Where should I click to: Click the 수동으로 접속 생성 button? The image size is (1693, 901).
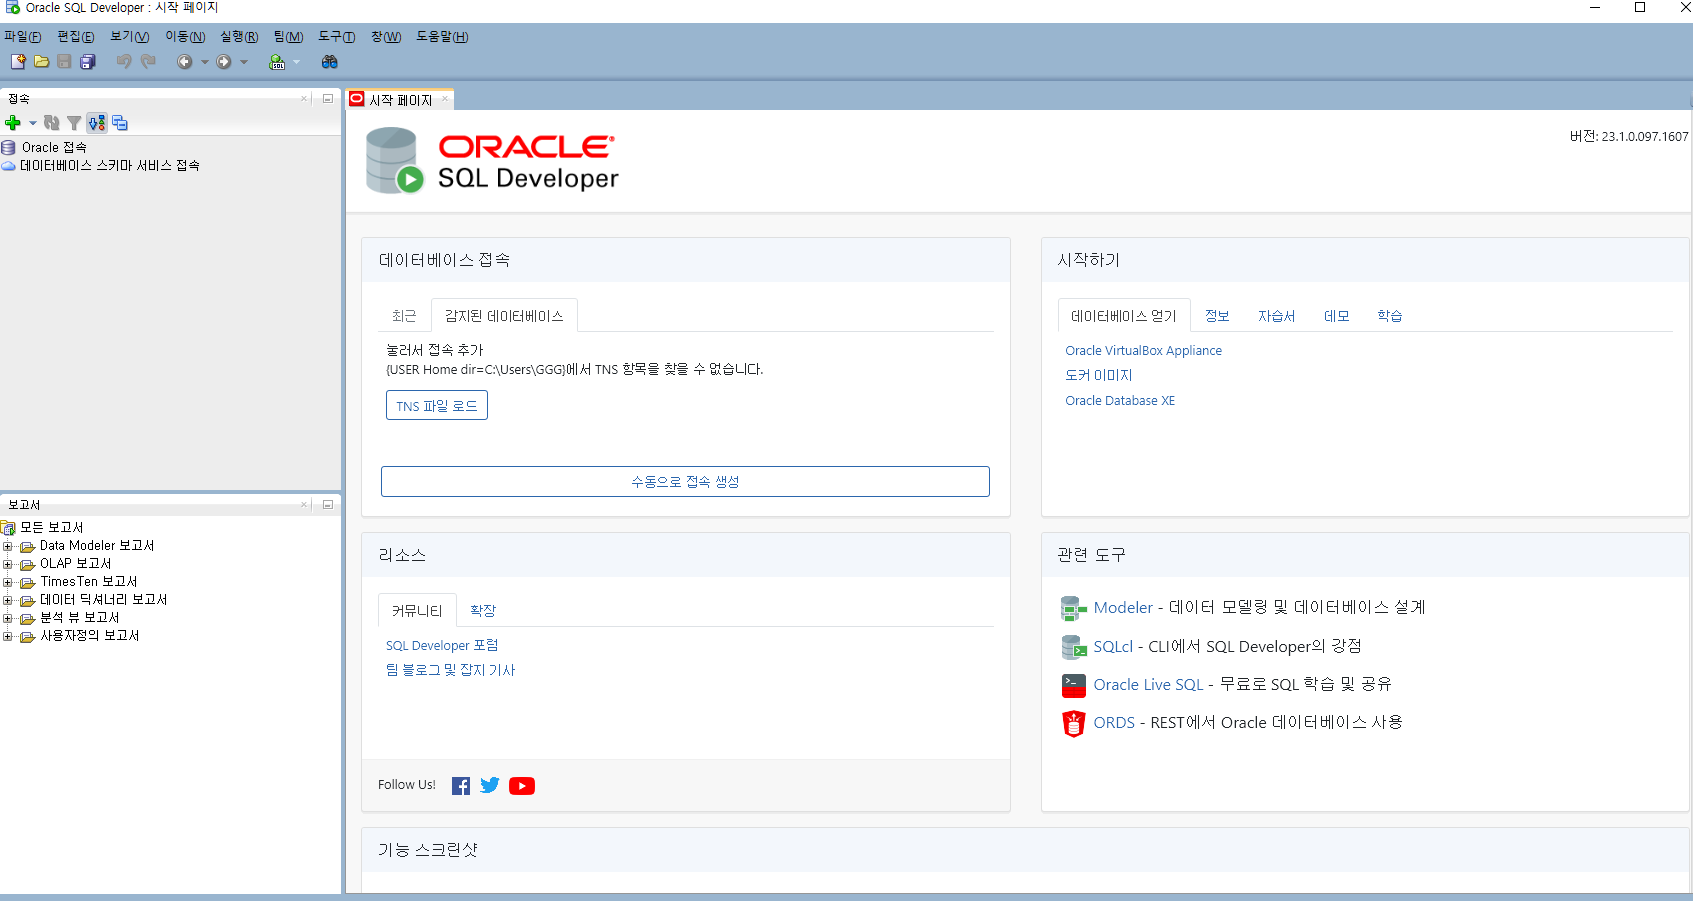click(685, 482)
